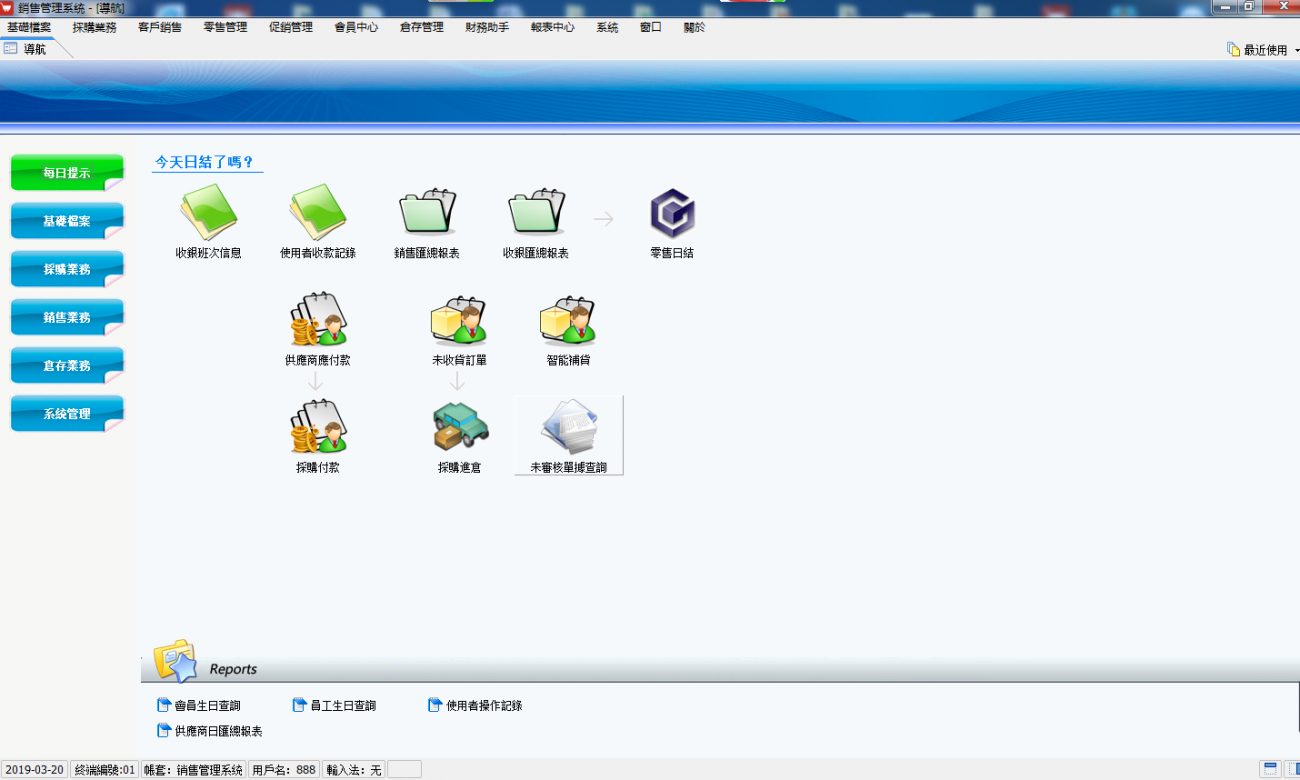Click the date 2019-03-20 in status bar
This screenshot has width=1300, height=780.
(35, 770)
